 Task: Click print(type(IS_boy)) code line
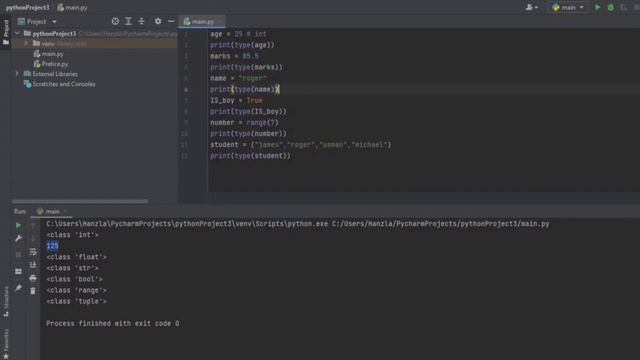tap(248, 111)
